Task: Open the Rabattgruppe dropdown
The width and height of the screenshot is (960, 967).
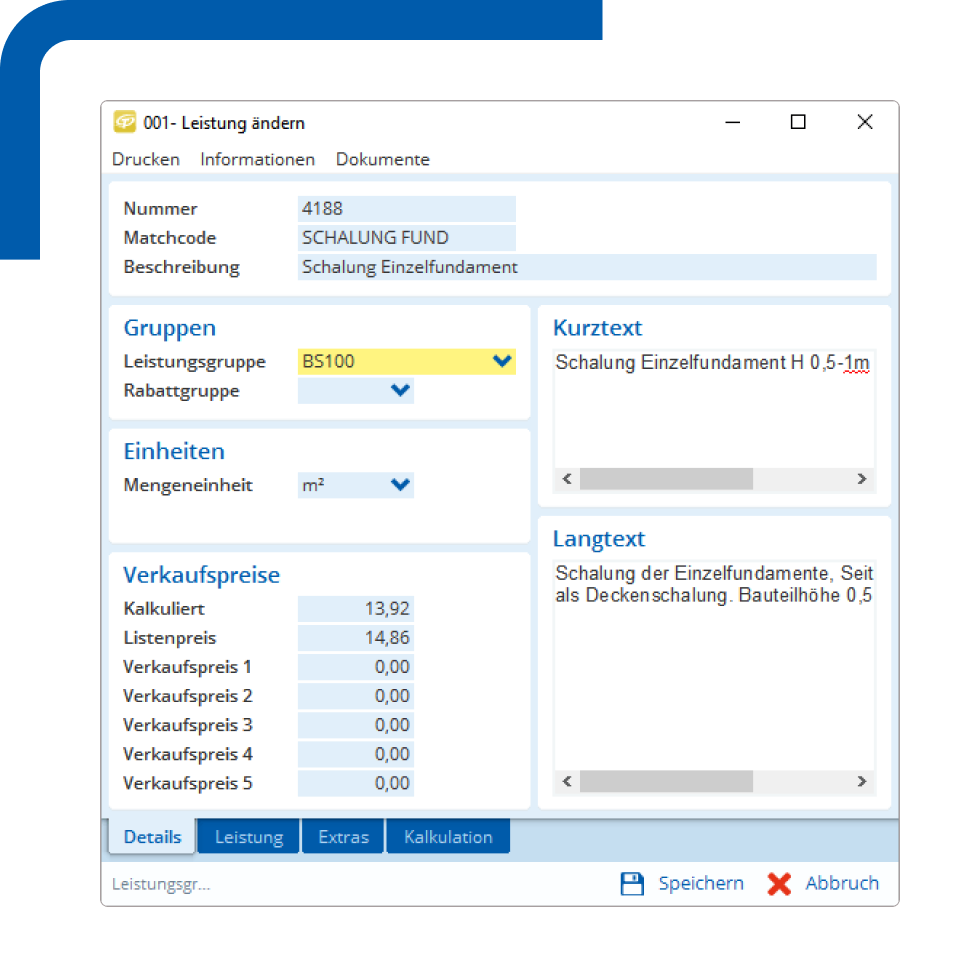Action: [x=400, y=391]
